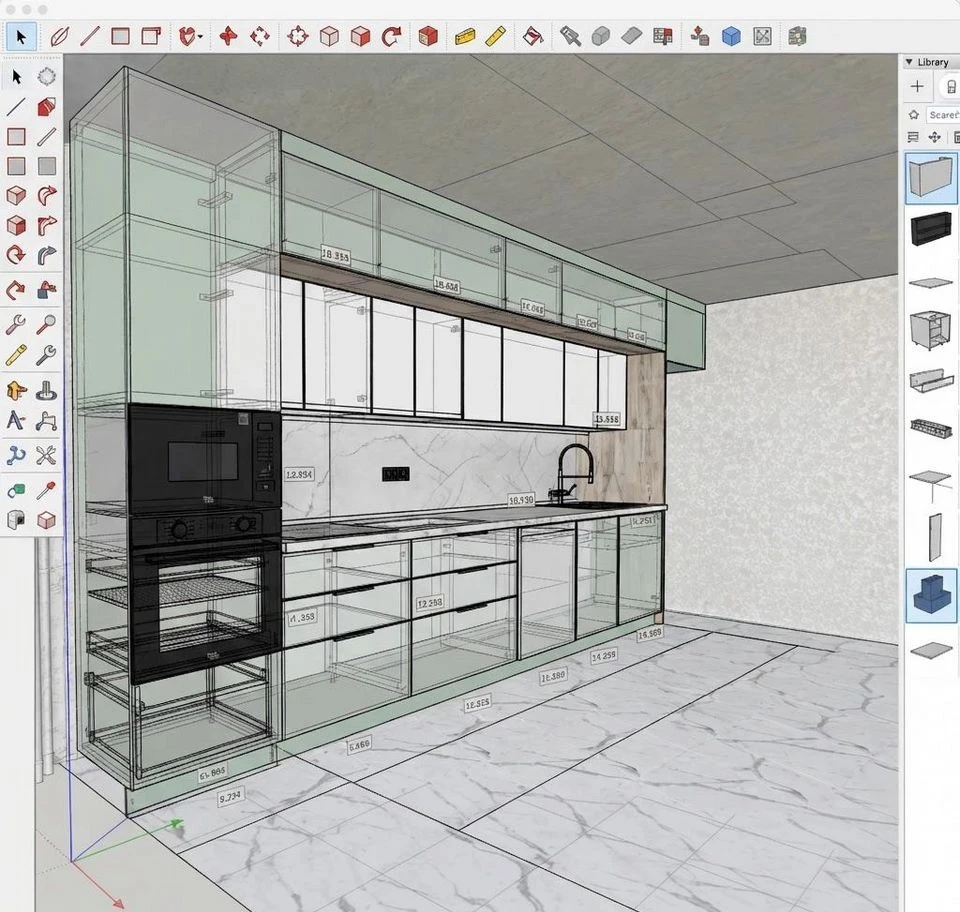Select the red four-point Move tool
The width and height of the screenshot is (960, 912).
coord(228,37)
